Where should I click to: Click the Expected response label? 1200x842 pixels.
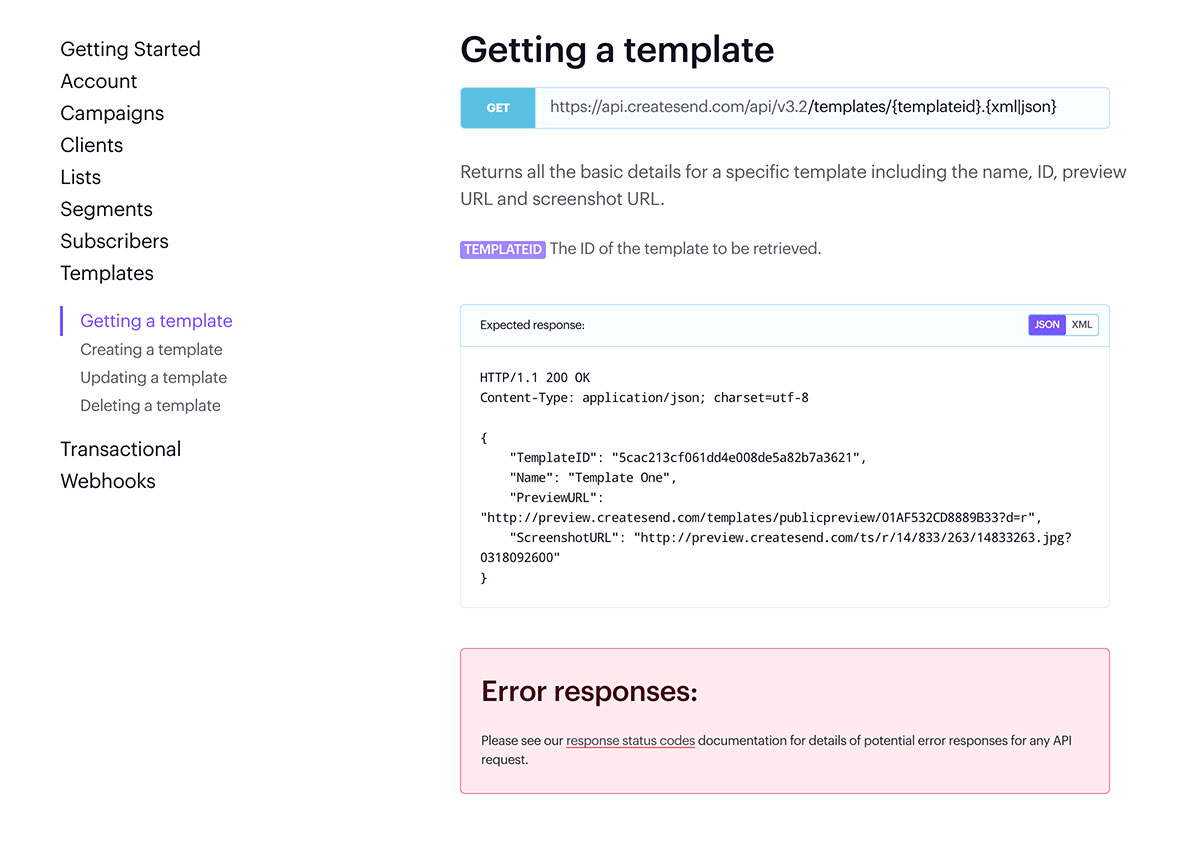point(532,325)
